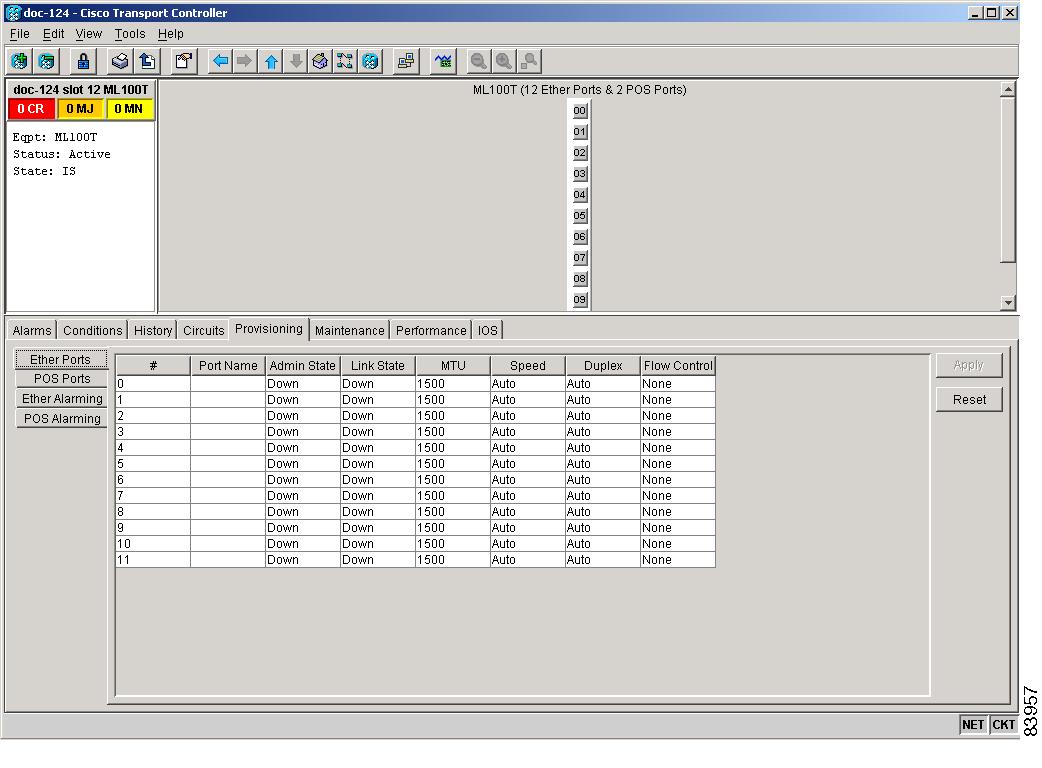Click the Port Name cell for port 0

pyautogui.click(x=228, y=384)
